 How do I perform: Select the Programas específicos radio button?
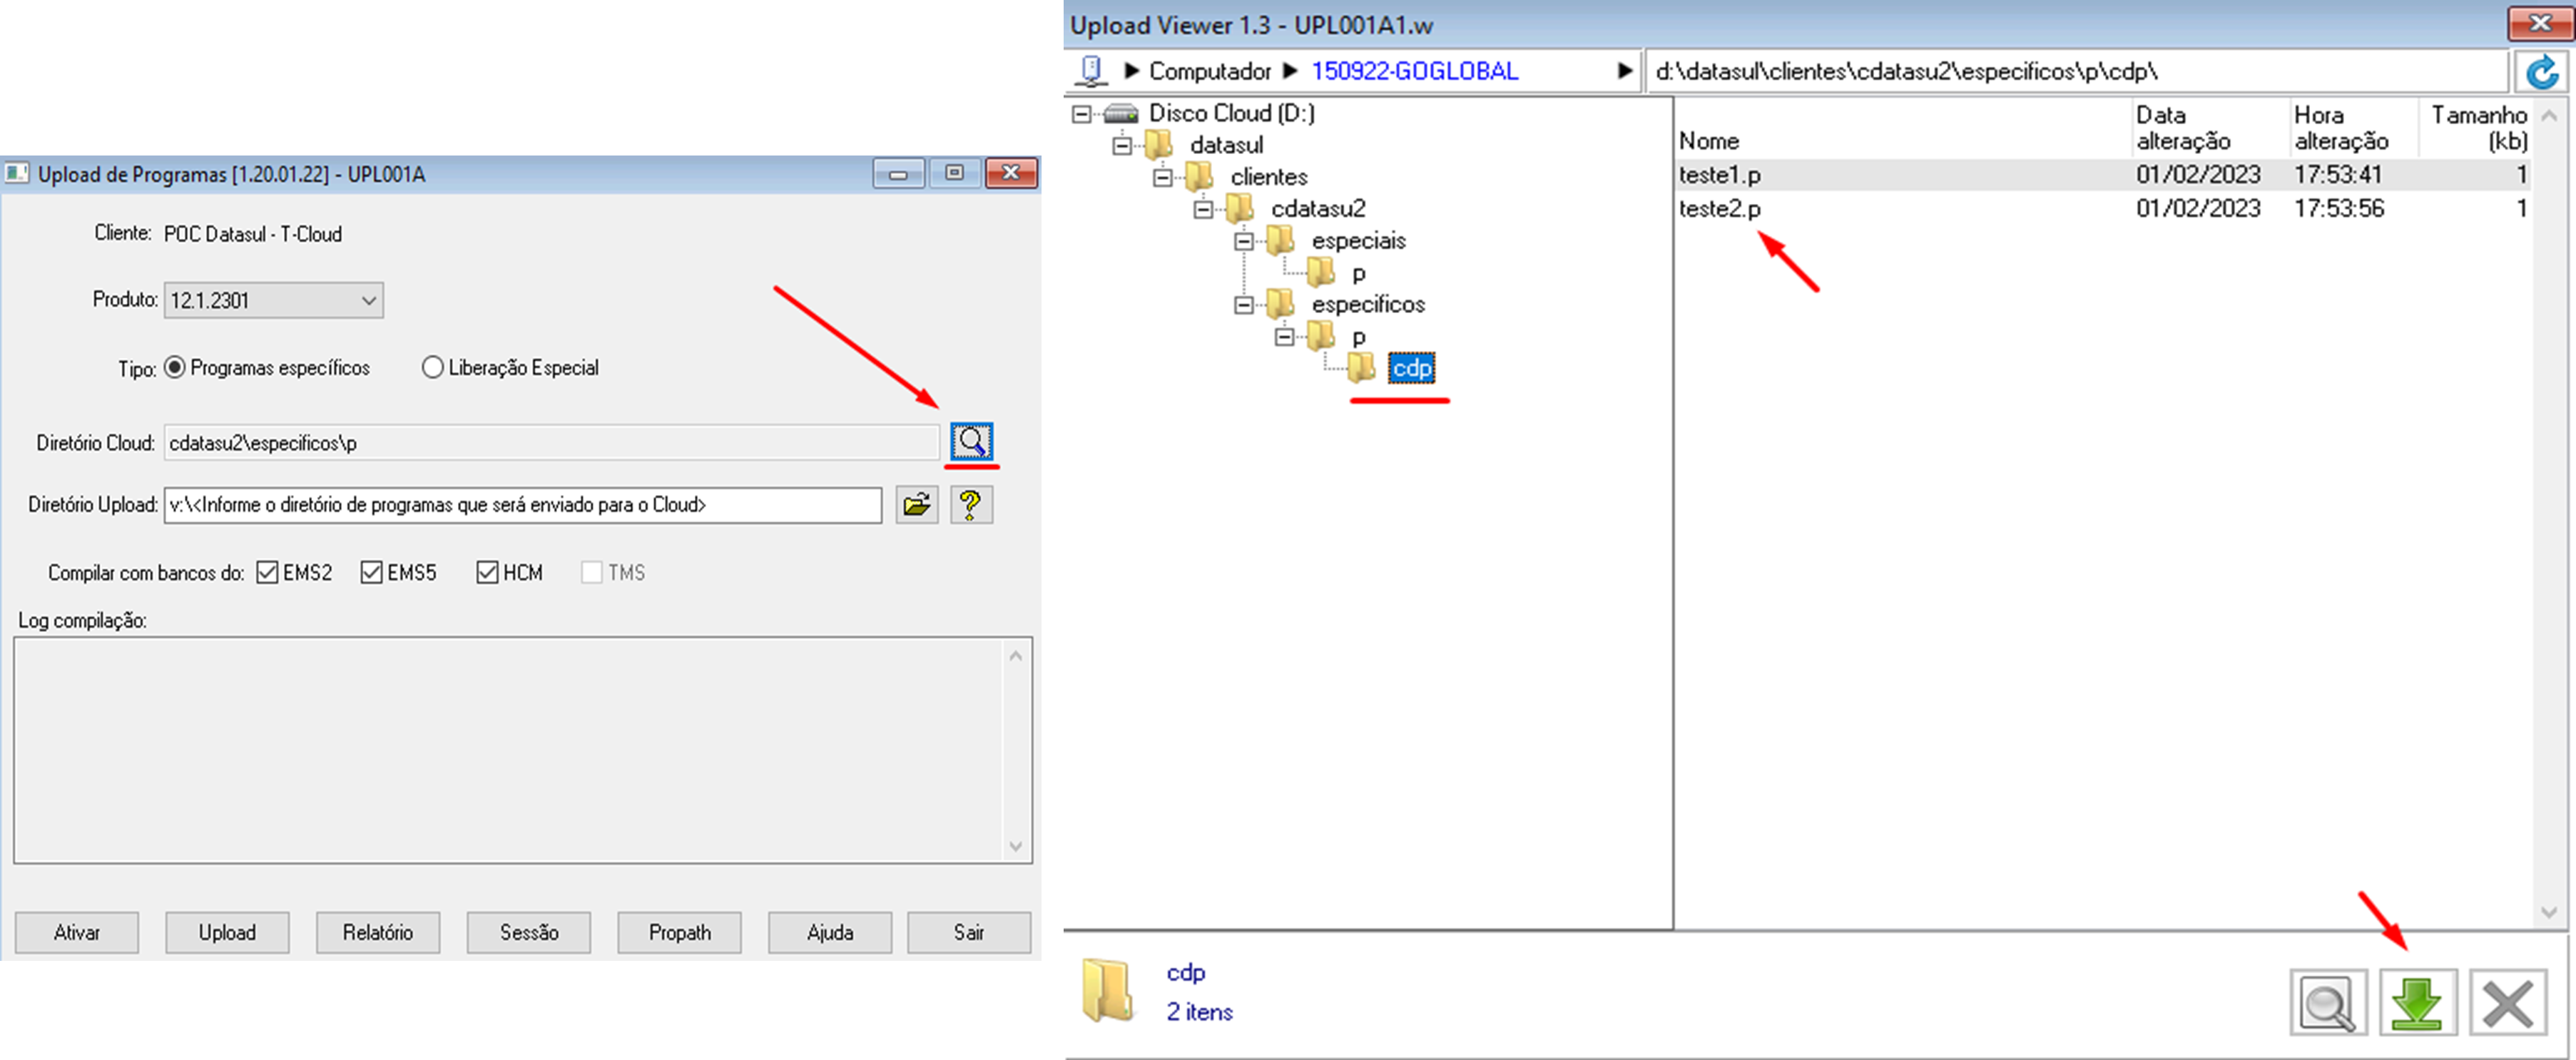coord(175,367)
